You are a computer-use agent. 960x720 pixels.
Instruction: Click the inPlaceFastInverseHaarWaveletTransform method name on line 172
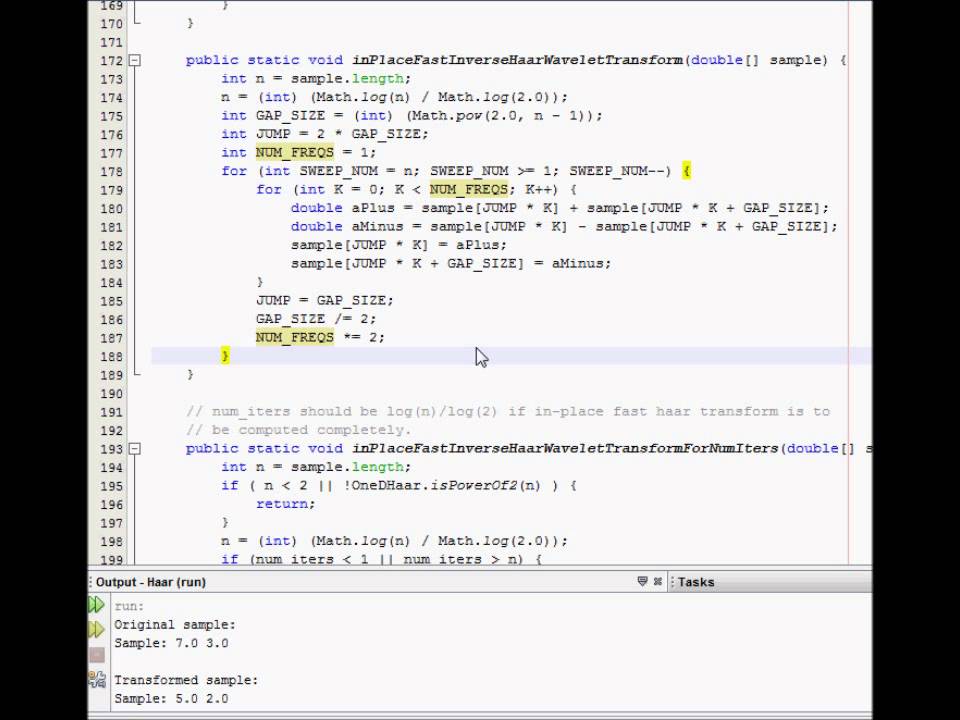517,60
